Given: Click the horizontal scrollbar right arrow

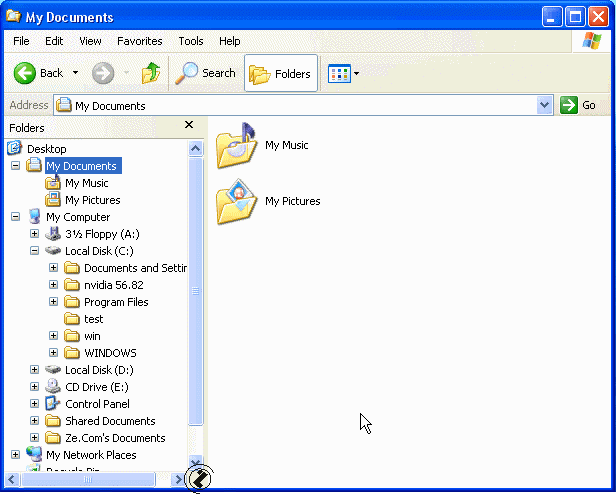Looking at the screenshot, I should pos(178,479).
